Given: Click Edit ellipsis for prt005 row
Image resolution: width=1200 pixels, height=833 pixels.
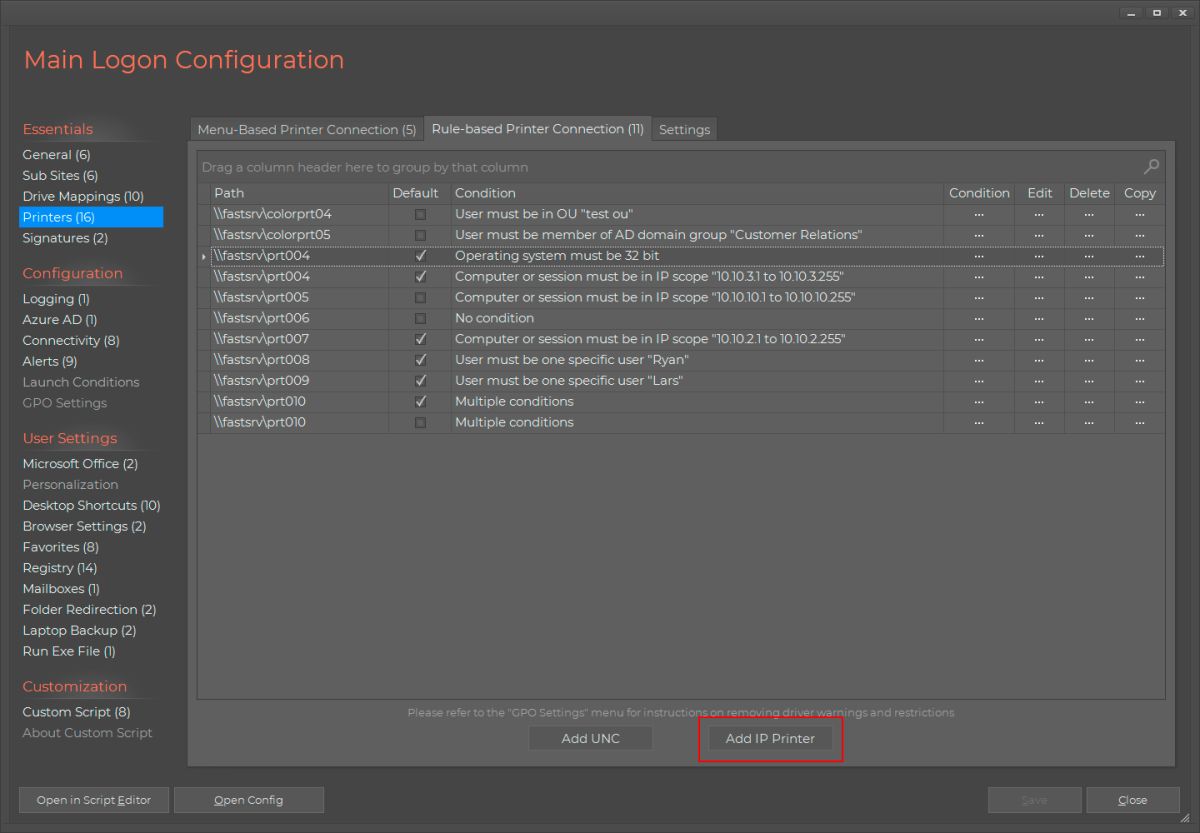Looking at the screenshot, I should click(x=1039, y=298).
